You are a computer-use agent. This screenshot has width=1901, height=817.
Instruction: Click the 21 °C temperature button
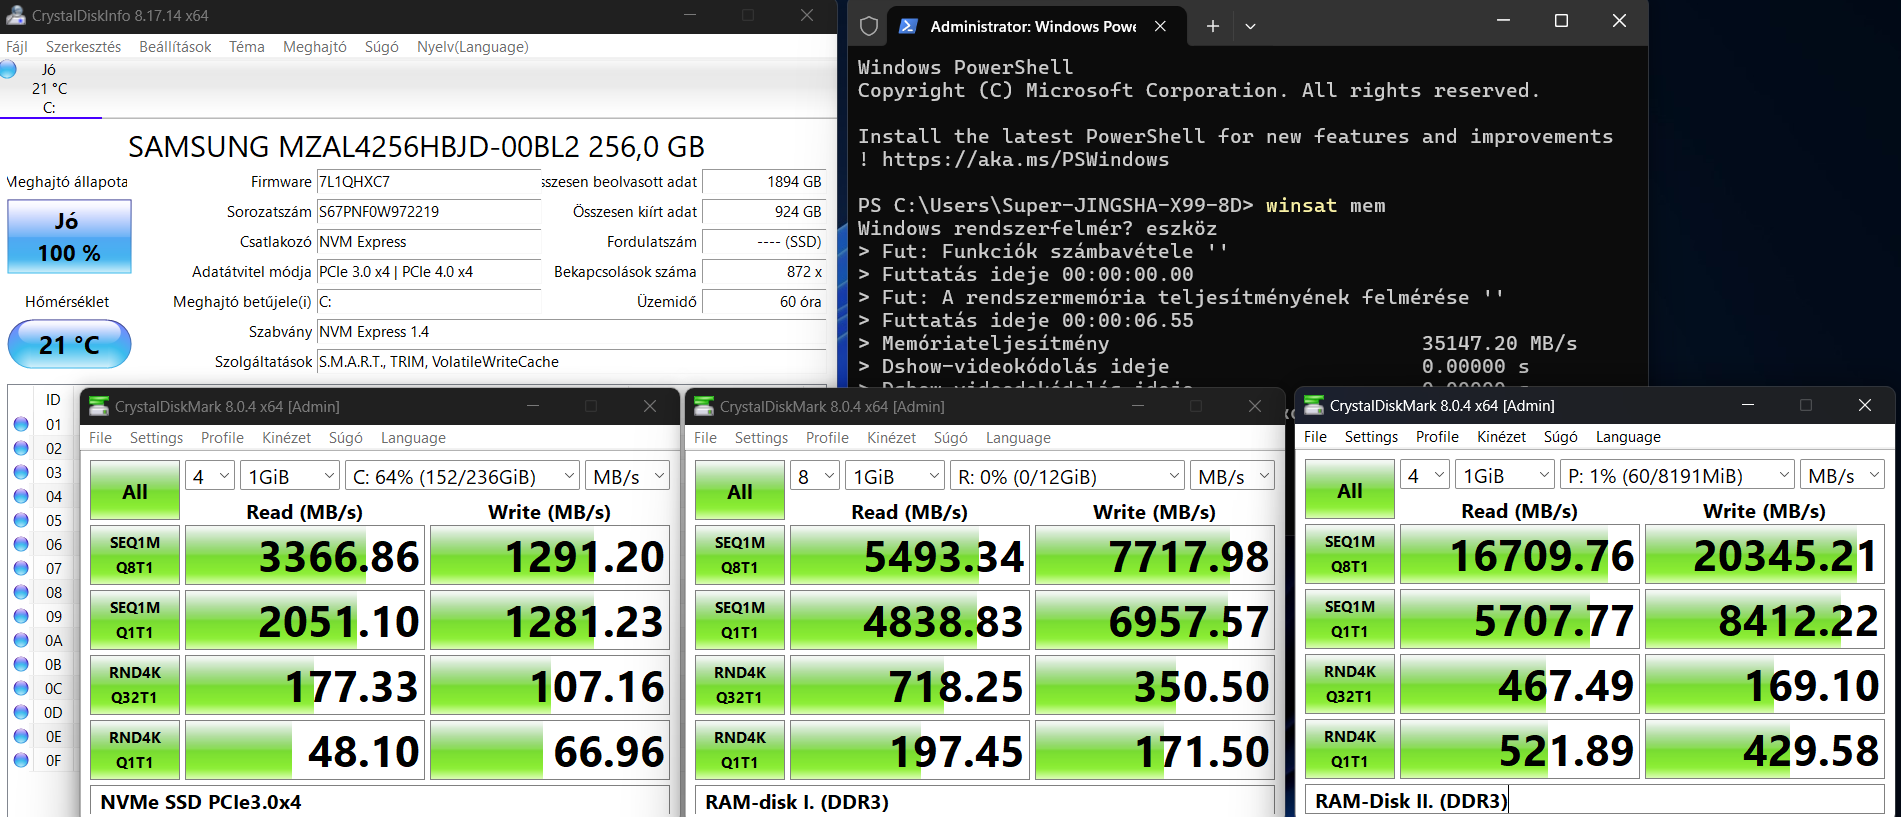tap(69, 344)
